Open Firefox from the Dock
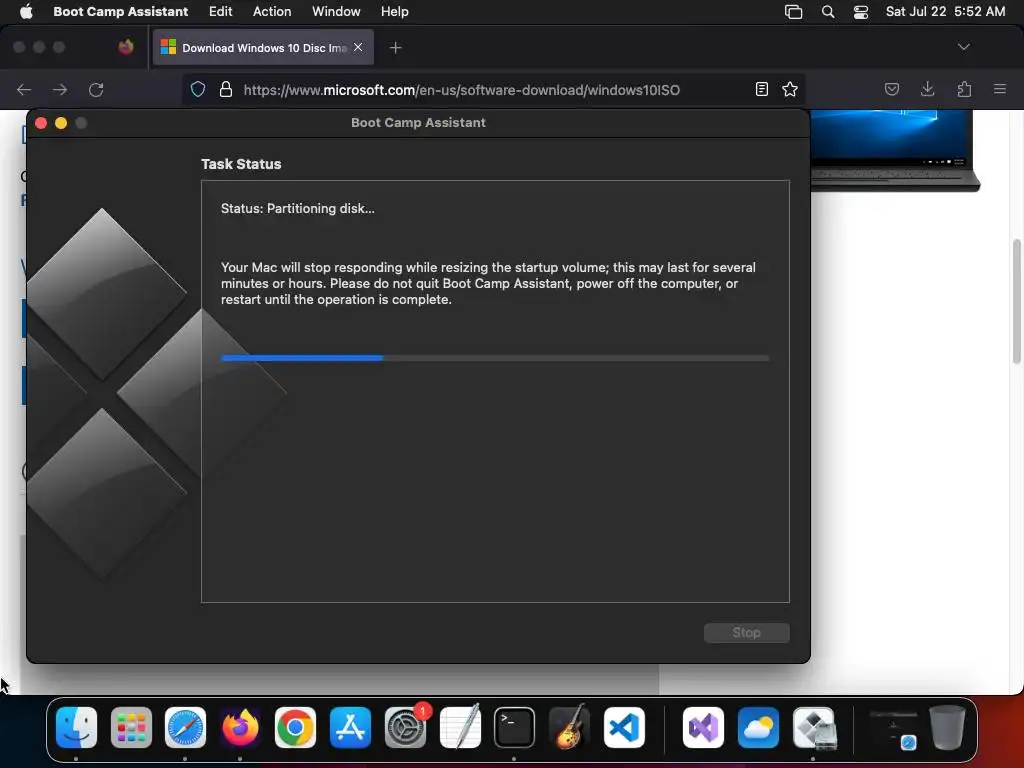This screenshot has height=768, width=1024. [240, 728]
